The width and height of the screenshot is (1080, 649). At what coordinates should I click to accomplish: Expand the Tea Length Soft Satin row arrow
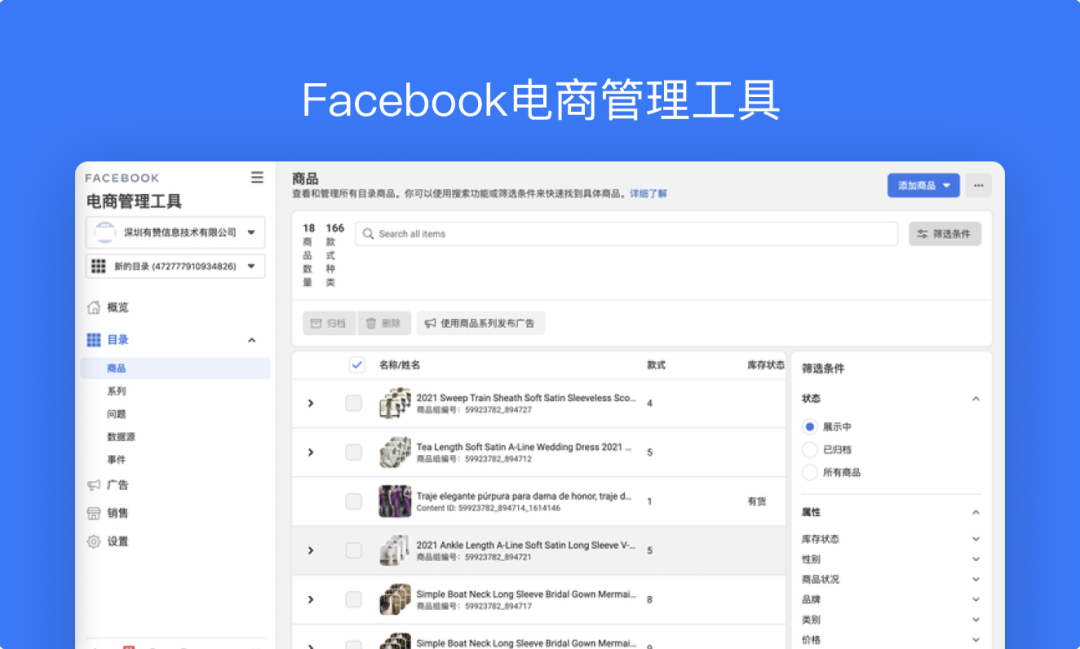[x=311, y=452]
